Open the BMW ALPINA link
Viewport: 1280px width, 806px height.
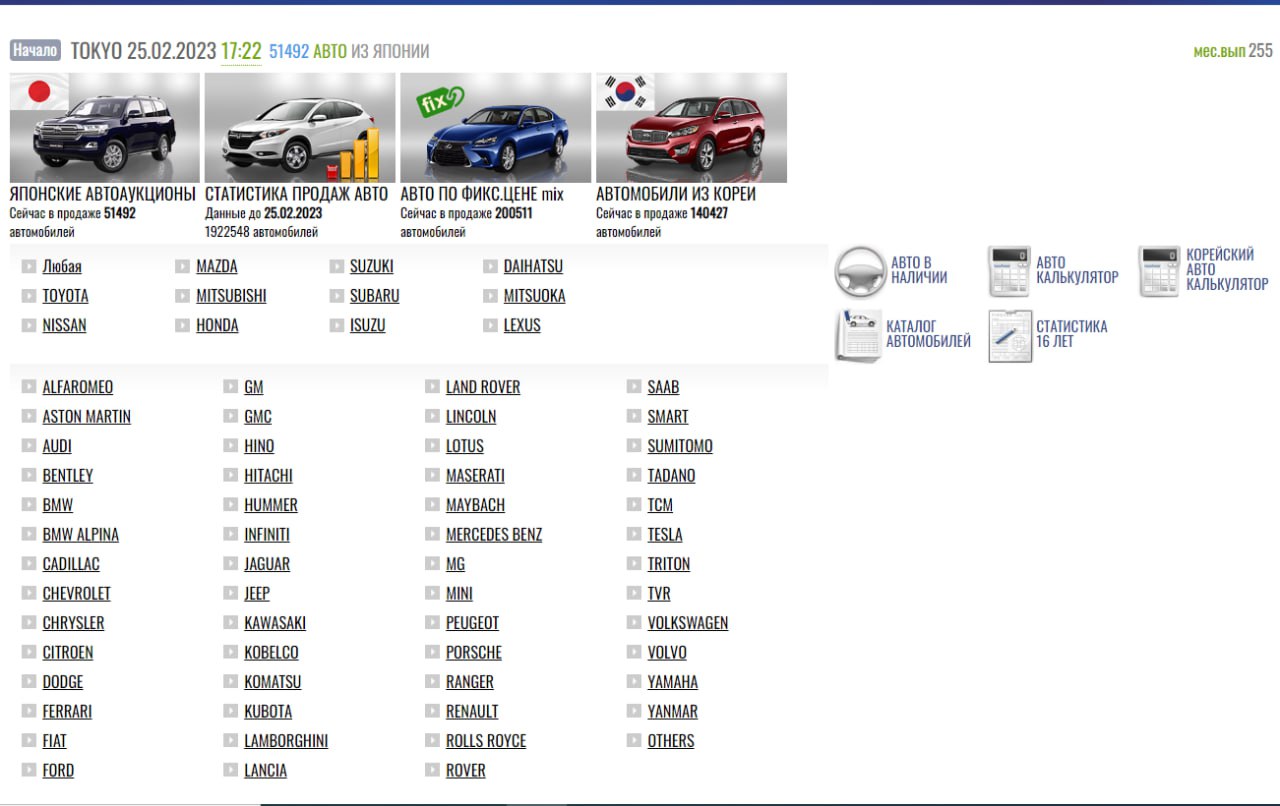click(x=81, y=535)
